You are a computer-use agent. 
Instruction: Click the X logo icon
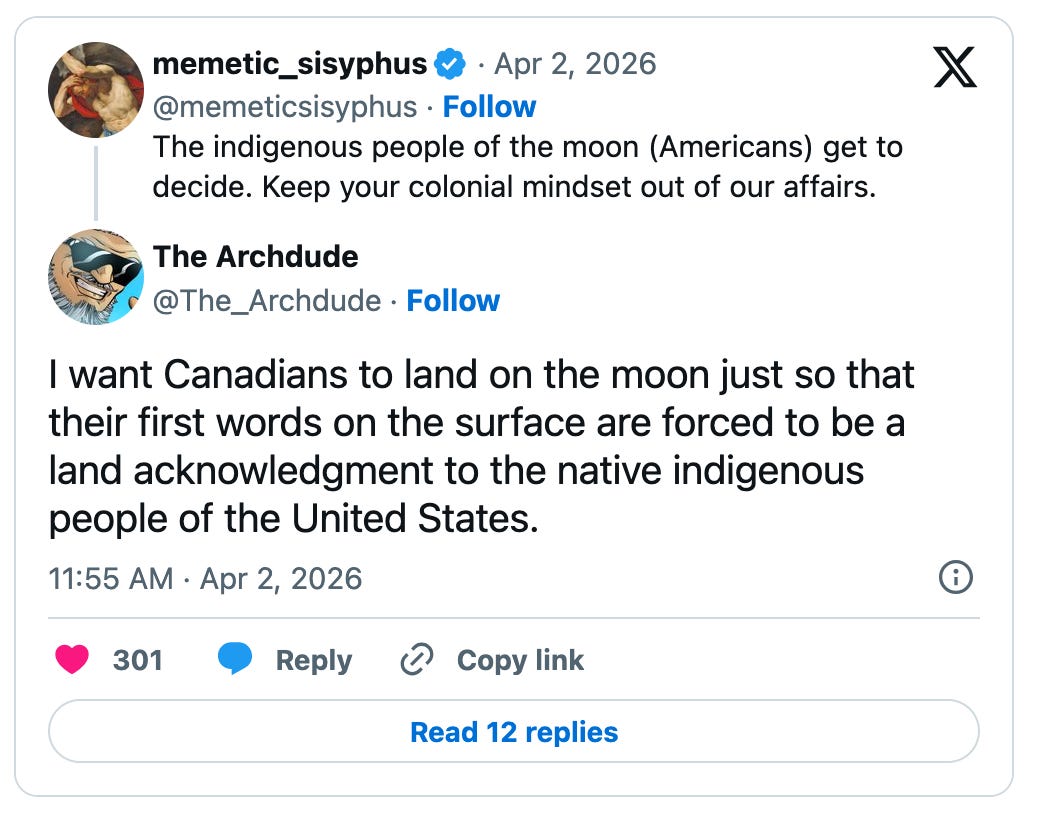click(x=954, y=67)
